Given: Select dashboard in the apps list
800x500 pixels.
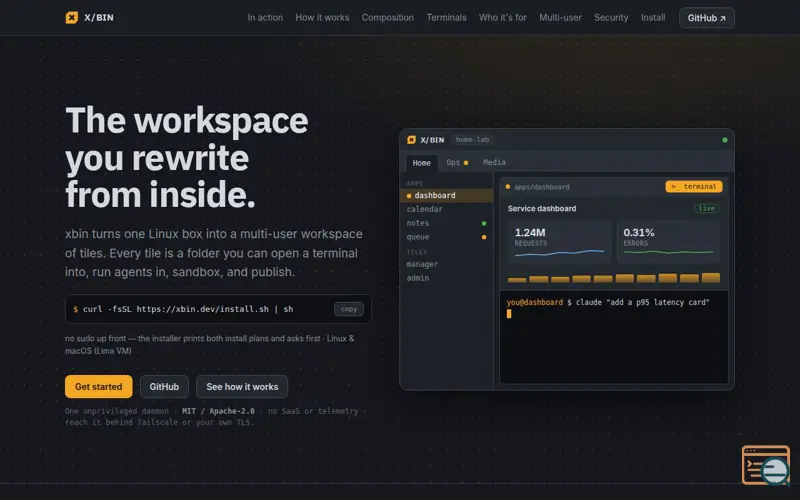Looking at the screenshot, I should click(446, 195).
